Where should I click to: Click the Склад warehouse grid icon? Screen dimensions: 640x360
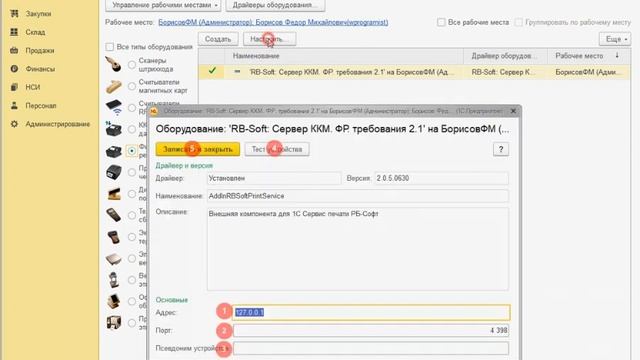14,32
